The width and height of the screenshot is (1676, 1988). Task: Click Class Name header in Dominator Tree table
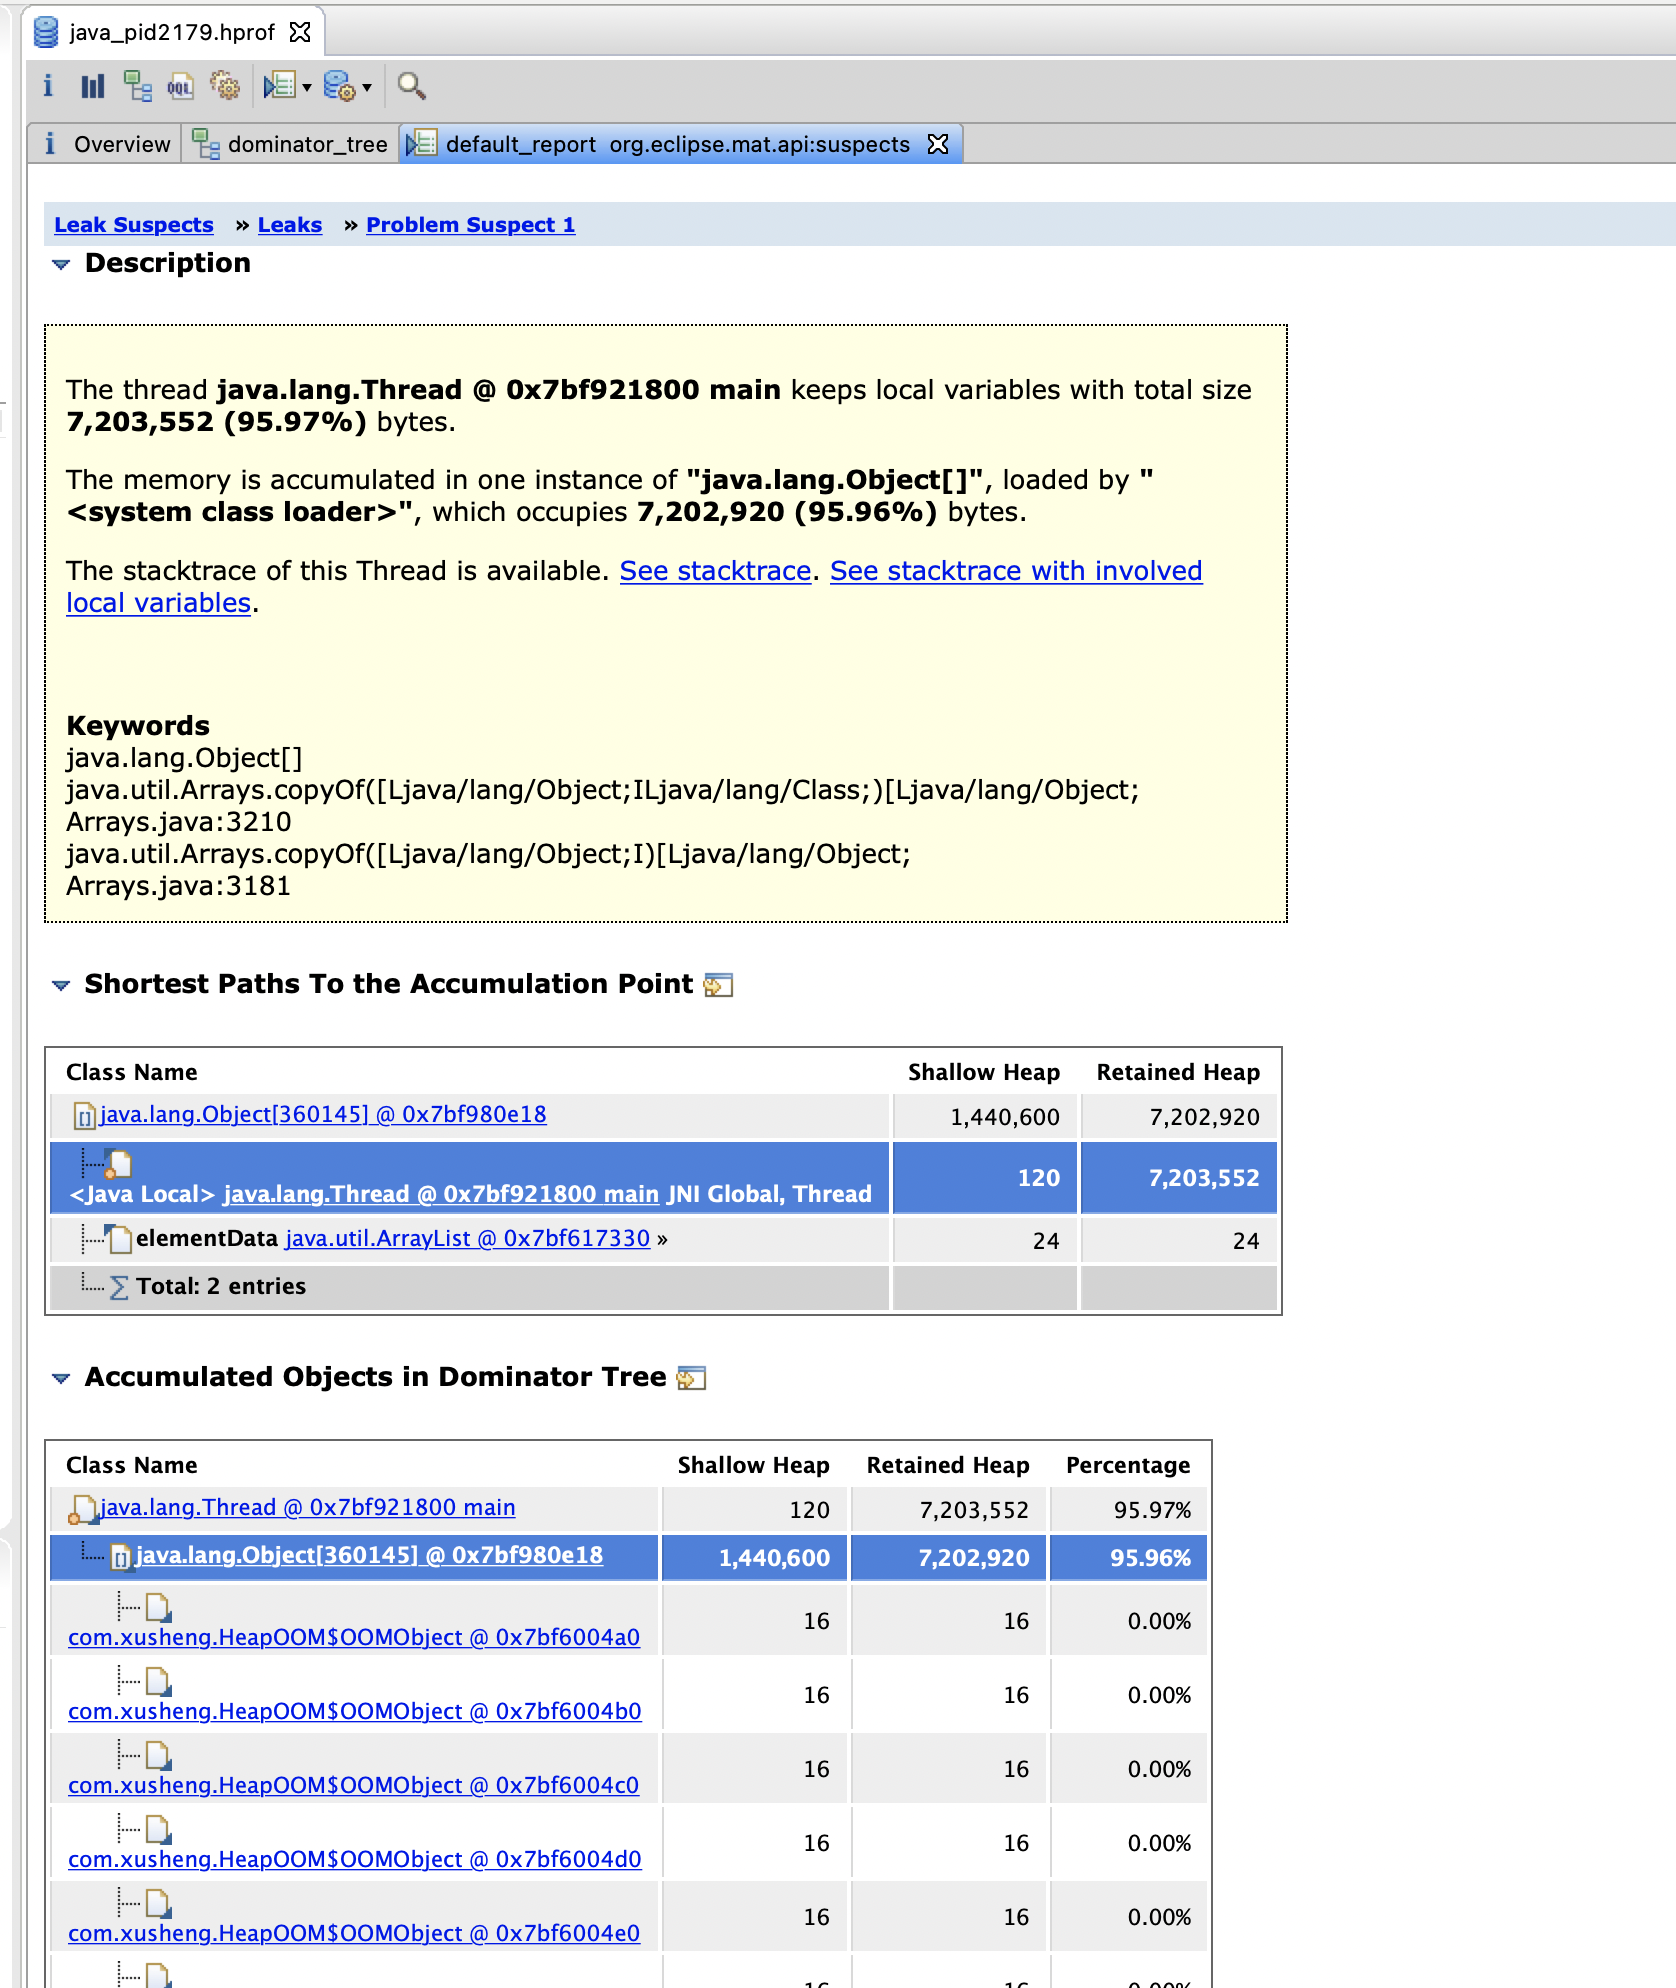132,1466
